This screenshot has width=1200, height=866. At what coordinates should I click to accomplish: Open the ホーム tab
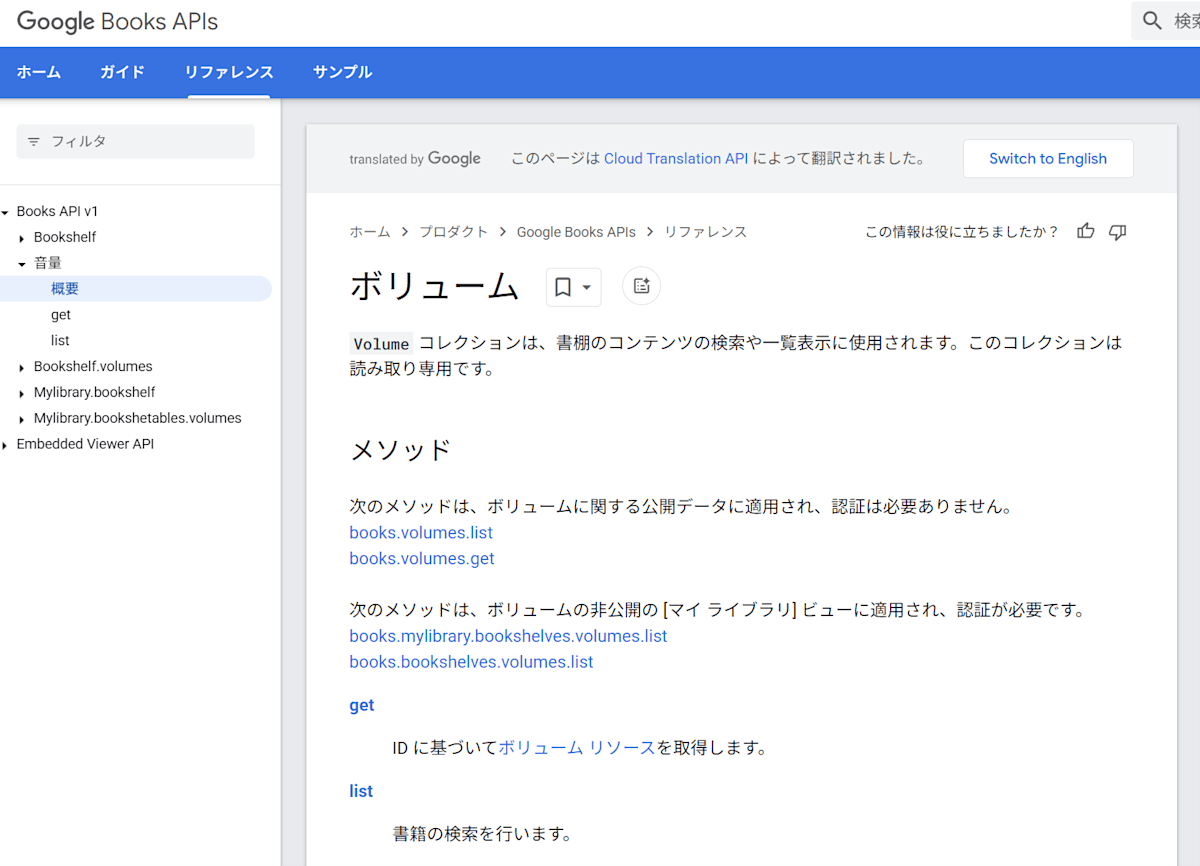tap(39, 72)
